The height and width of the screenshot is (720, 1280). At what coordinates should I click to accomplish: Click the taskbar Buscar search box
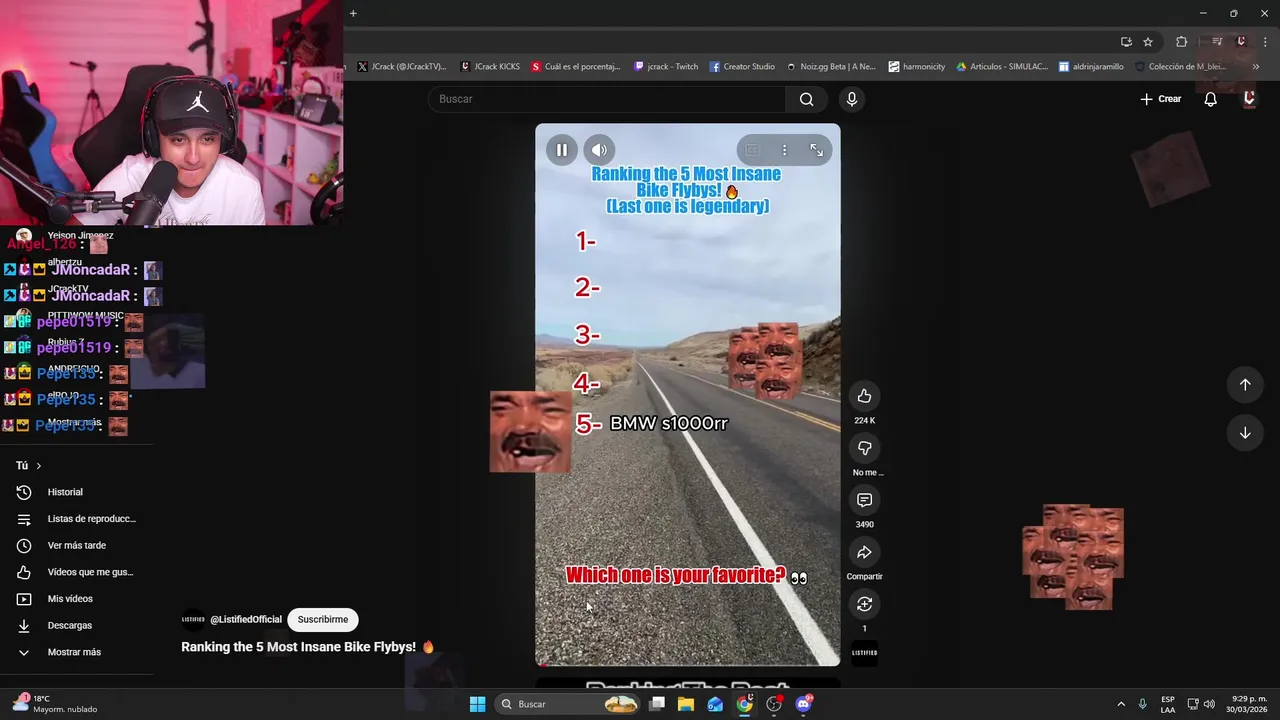[567, 704]
